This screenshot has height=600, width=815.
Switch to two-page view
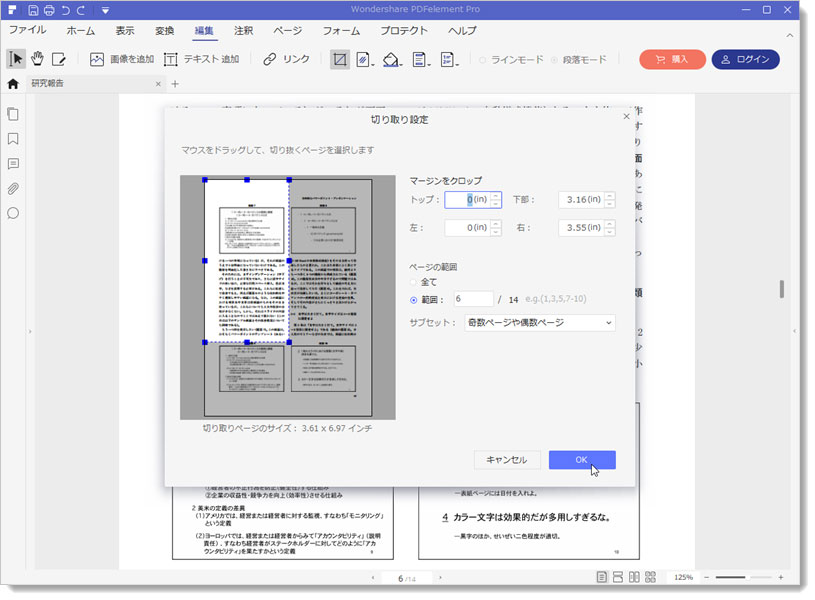click(x=634, y=577)
